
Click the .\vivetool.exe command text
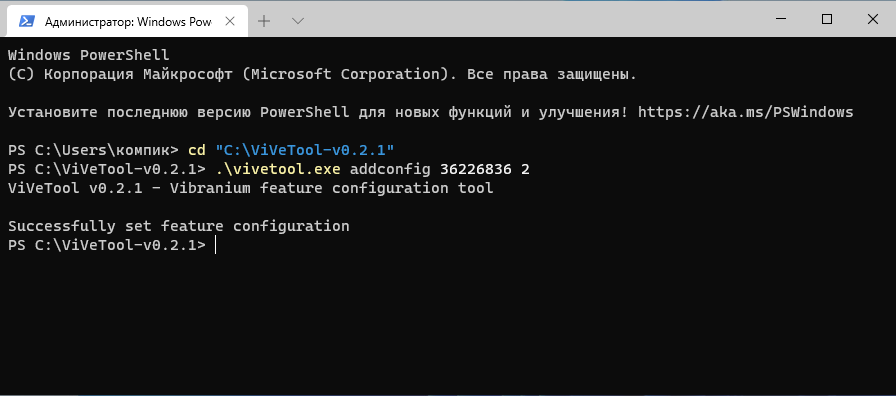click(278, 169)
